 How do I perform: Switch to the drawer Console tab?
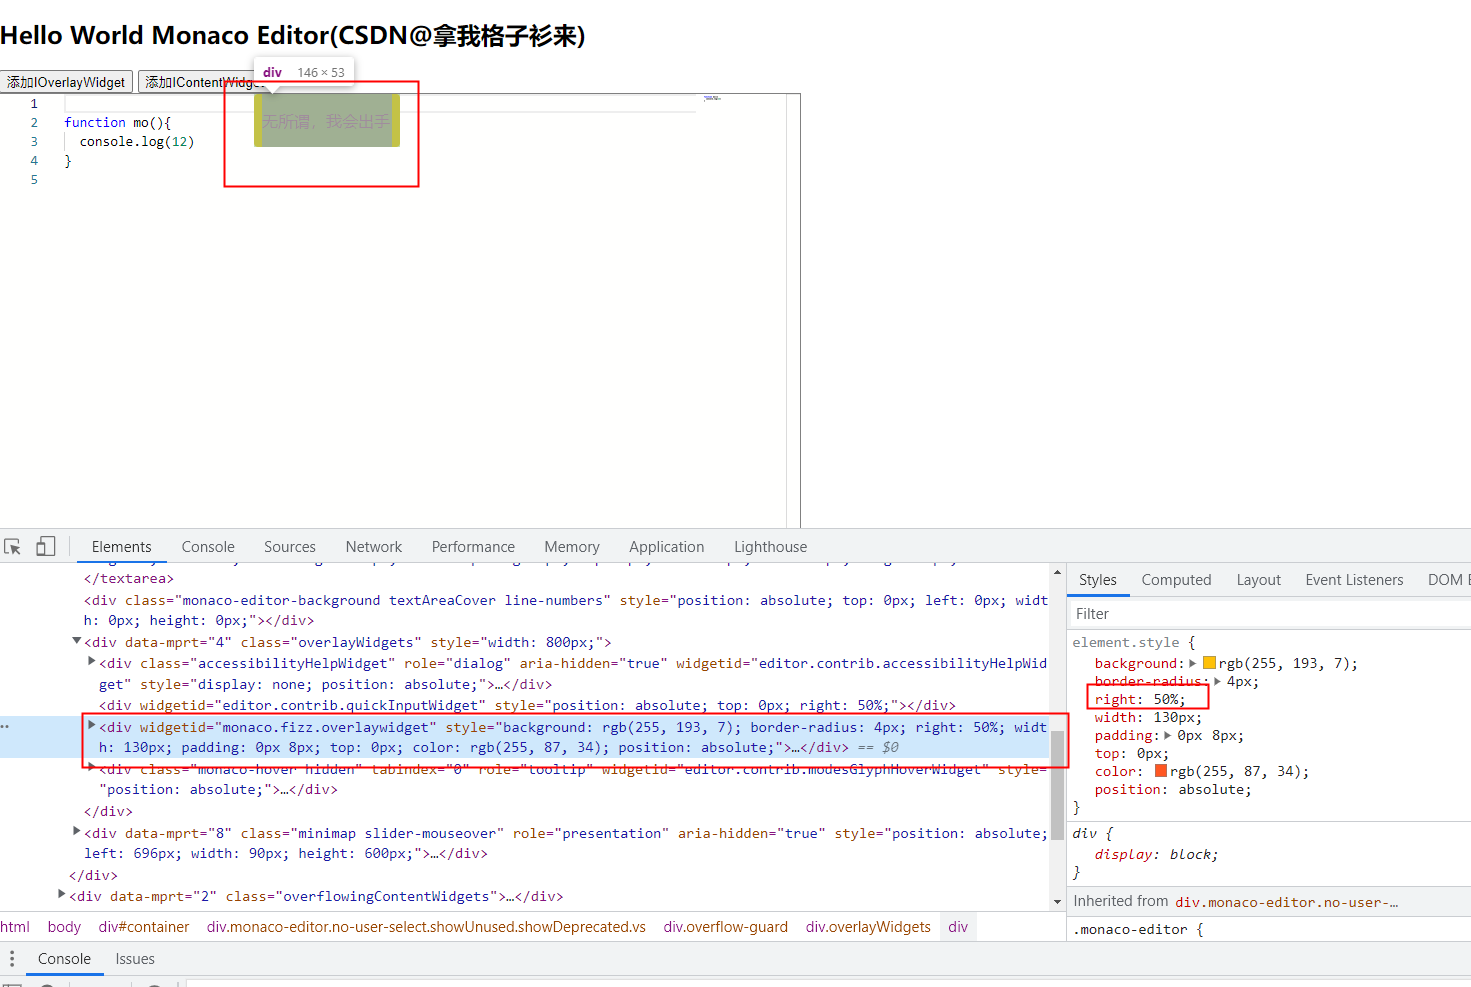[64, 959]
